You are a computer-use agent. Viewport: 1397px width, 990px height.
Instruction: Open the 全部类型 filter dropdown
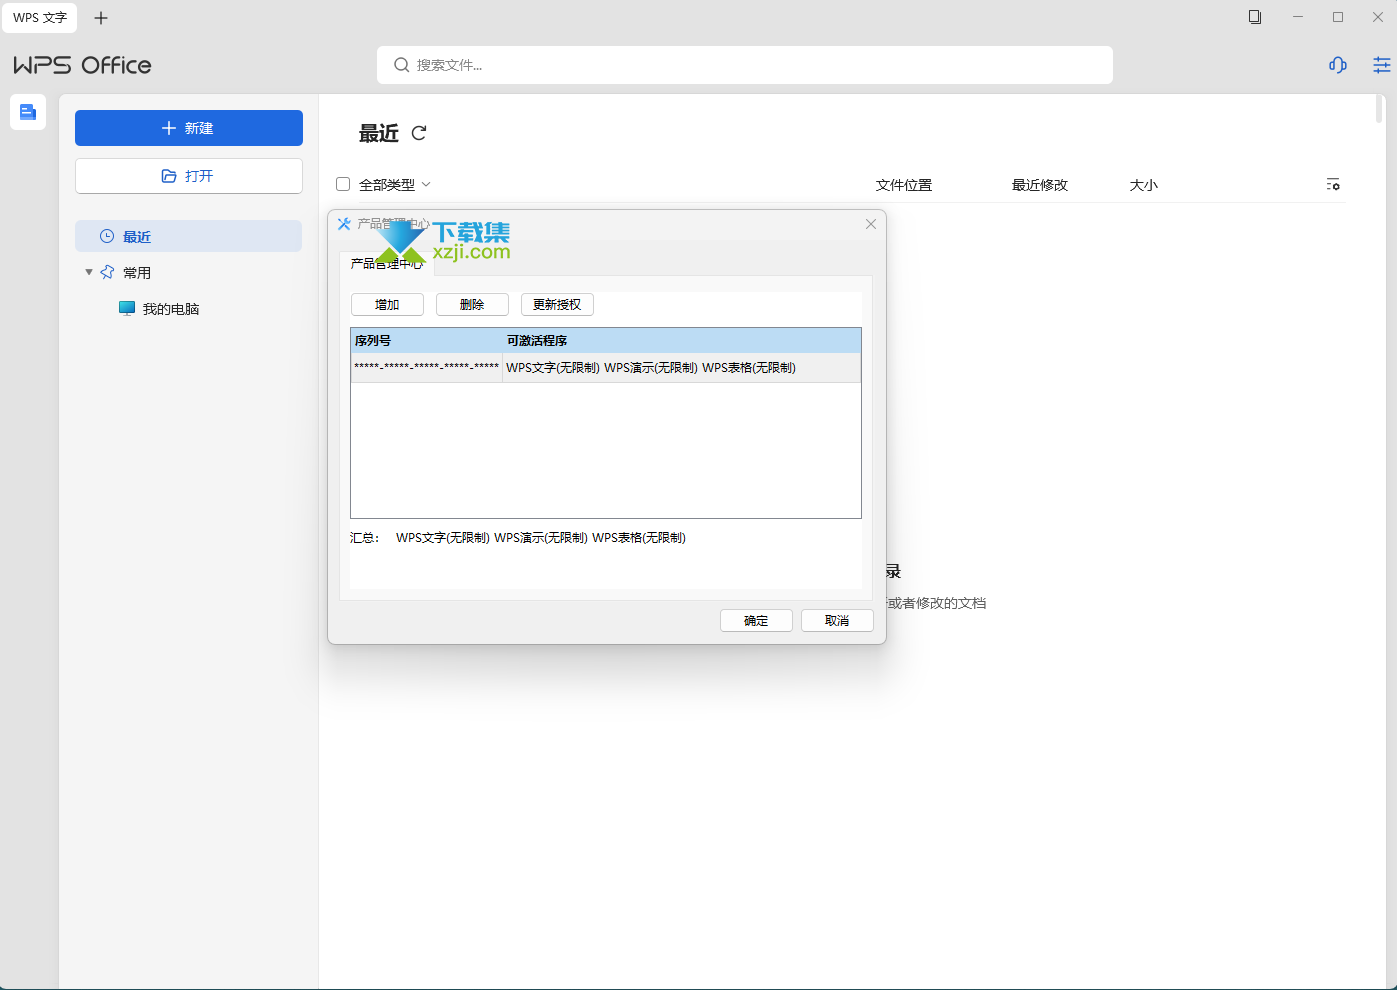(x=395, y=185)
